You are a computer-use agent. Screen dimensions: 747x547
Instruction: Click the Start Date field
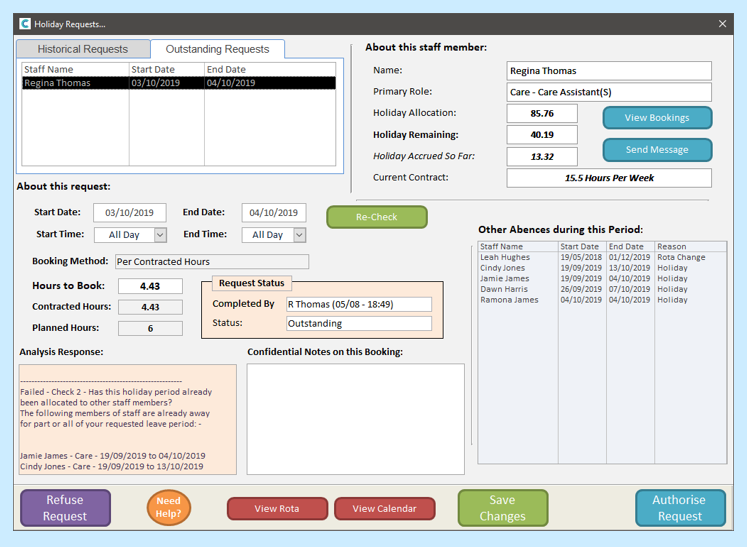129,213
